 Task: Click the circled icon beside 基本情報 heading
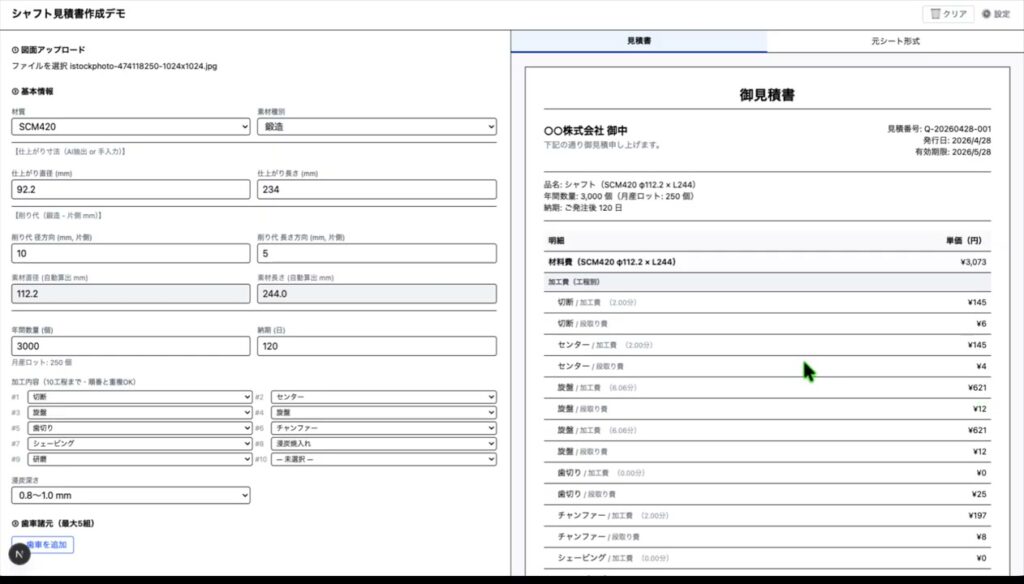[15, 91]
